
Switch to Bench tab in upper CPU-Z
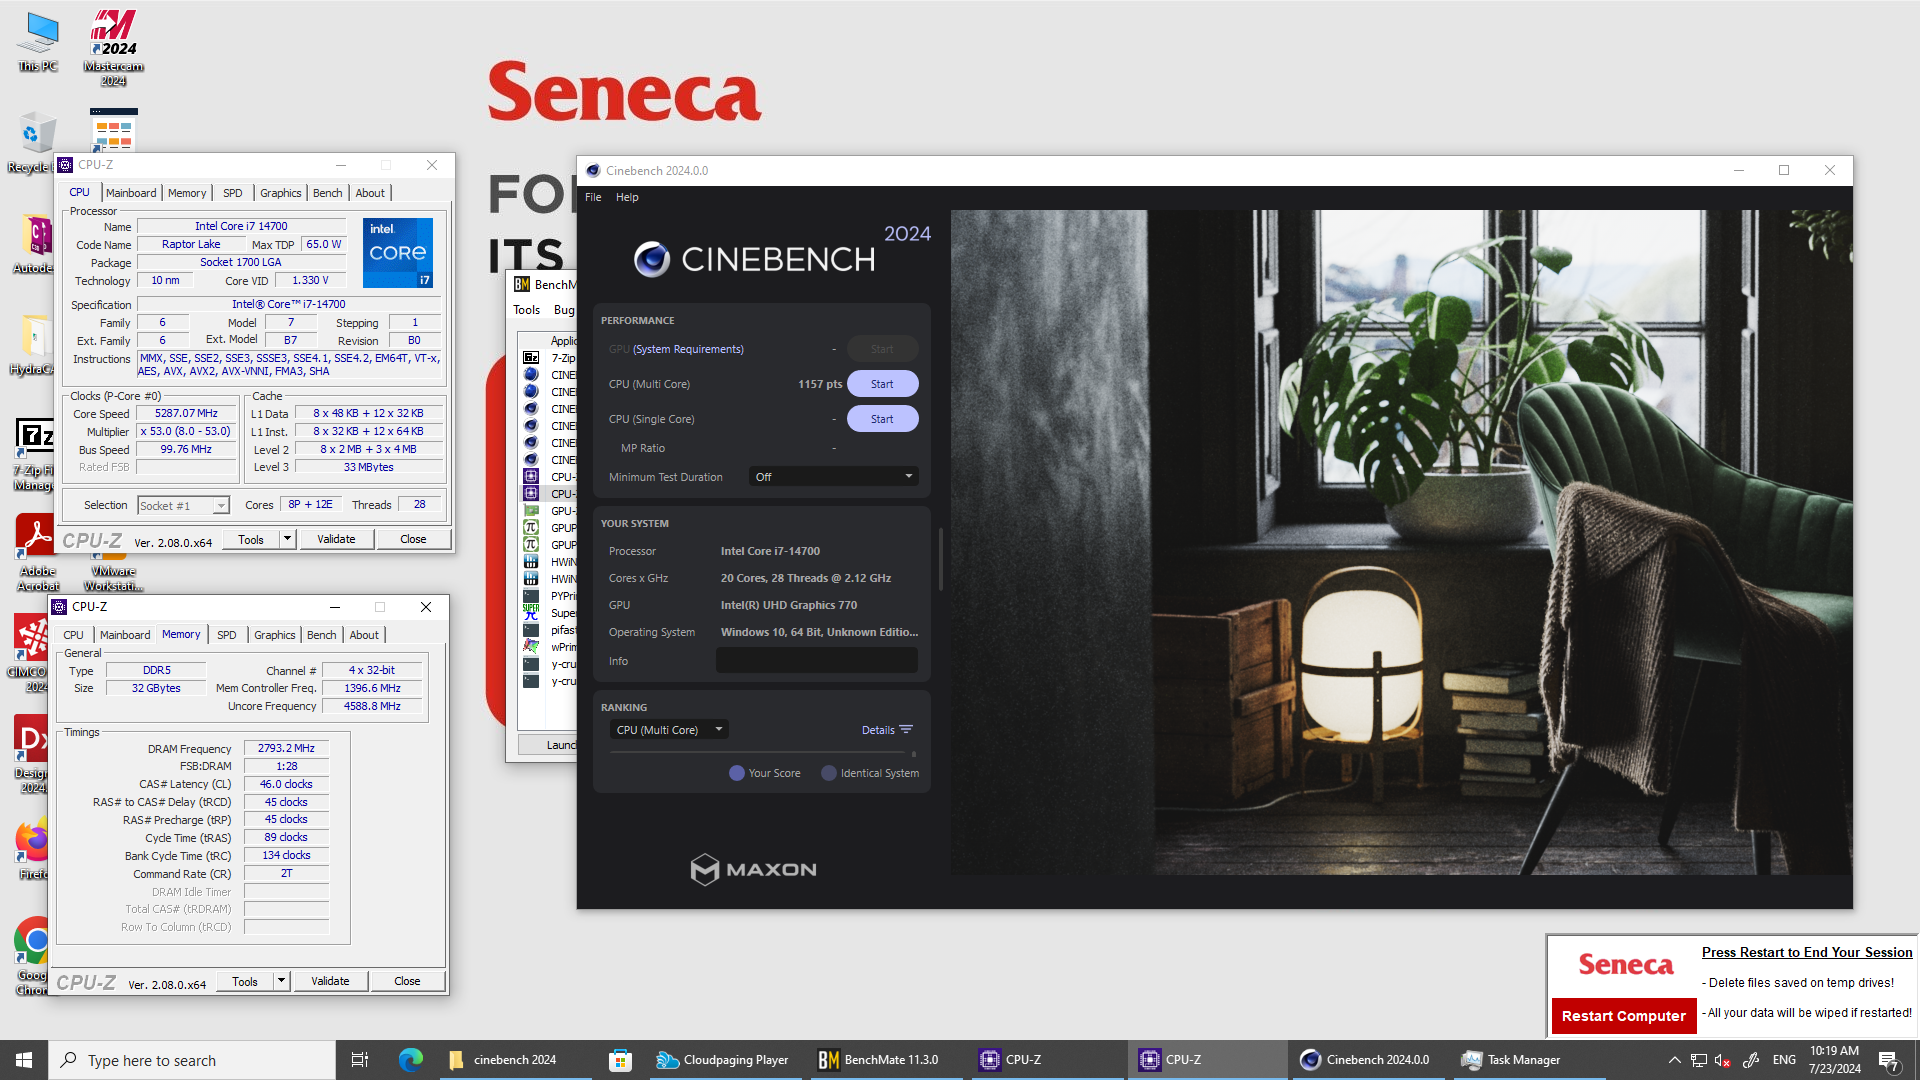[327, 193]
